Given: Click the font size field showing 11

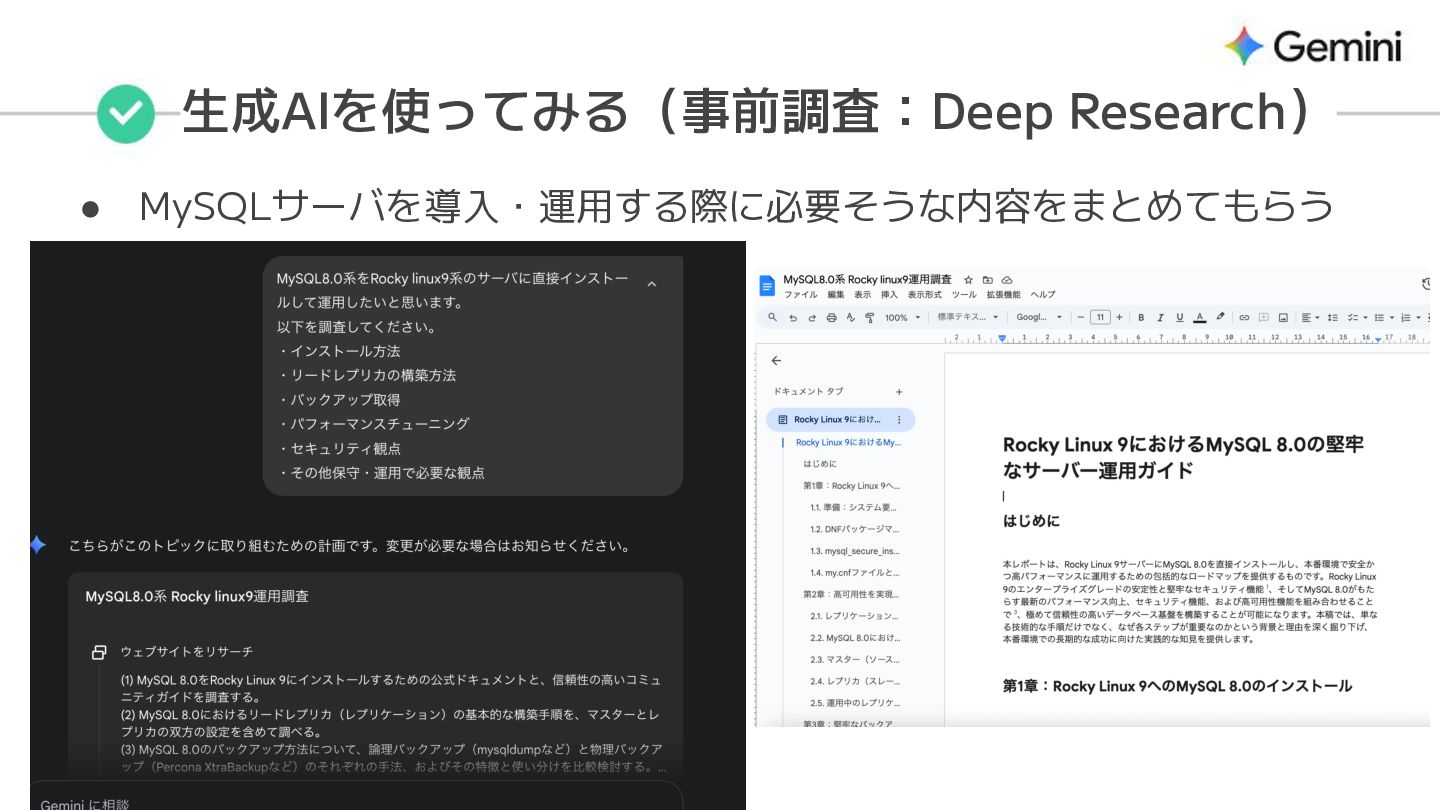Looking at the screenshot, I should pyautogui.click(x=1100, y=317).
